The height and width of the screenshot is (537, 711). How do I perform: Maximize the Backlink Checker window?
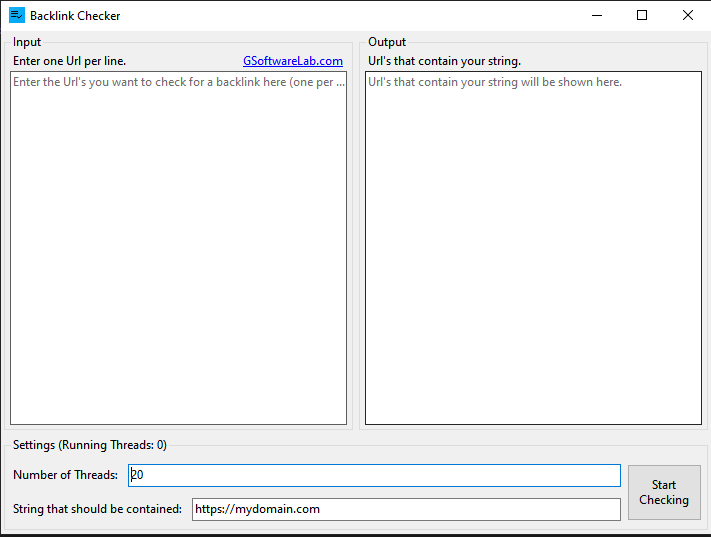coord(642,15)
